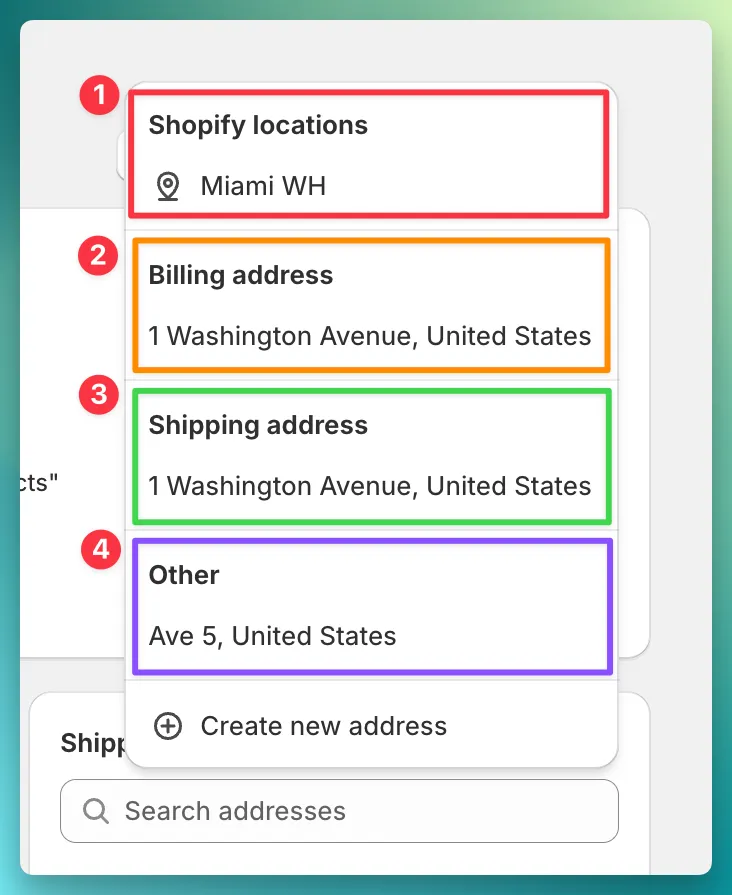
Task: Pick the Ave 5, United States address
Action: pyautogui.click(x=272, y=636)
